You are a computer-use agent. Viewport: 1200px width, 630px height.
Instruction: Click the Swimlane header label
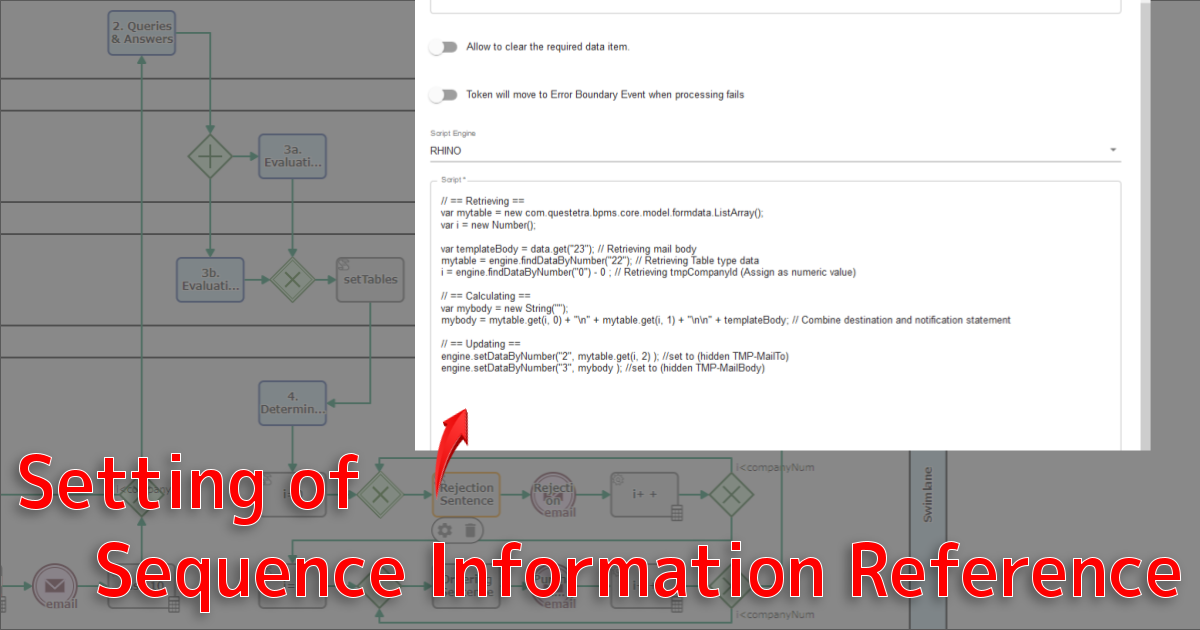(x=927, y=494)
